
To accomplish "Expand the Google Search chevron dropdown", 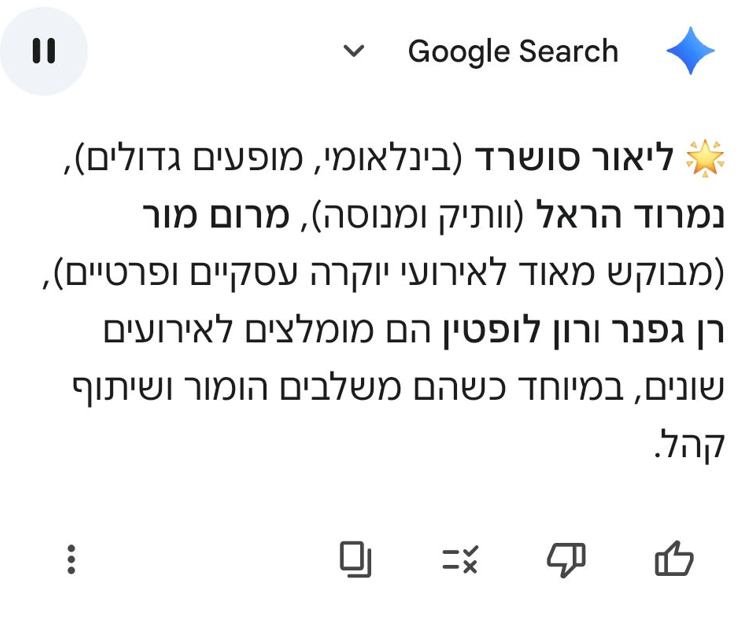I will tap(353, 51).
